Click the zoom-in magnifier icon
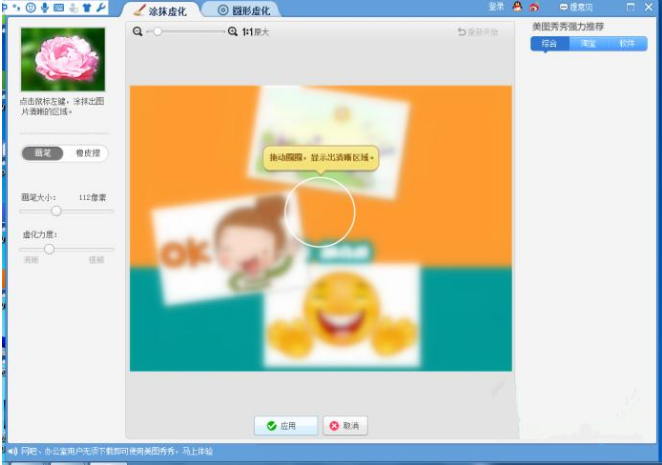This screenshot has height=465, width=662. point(233,31)
